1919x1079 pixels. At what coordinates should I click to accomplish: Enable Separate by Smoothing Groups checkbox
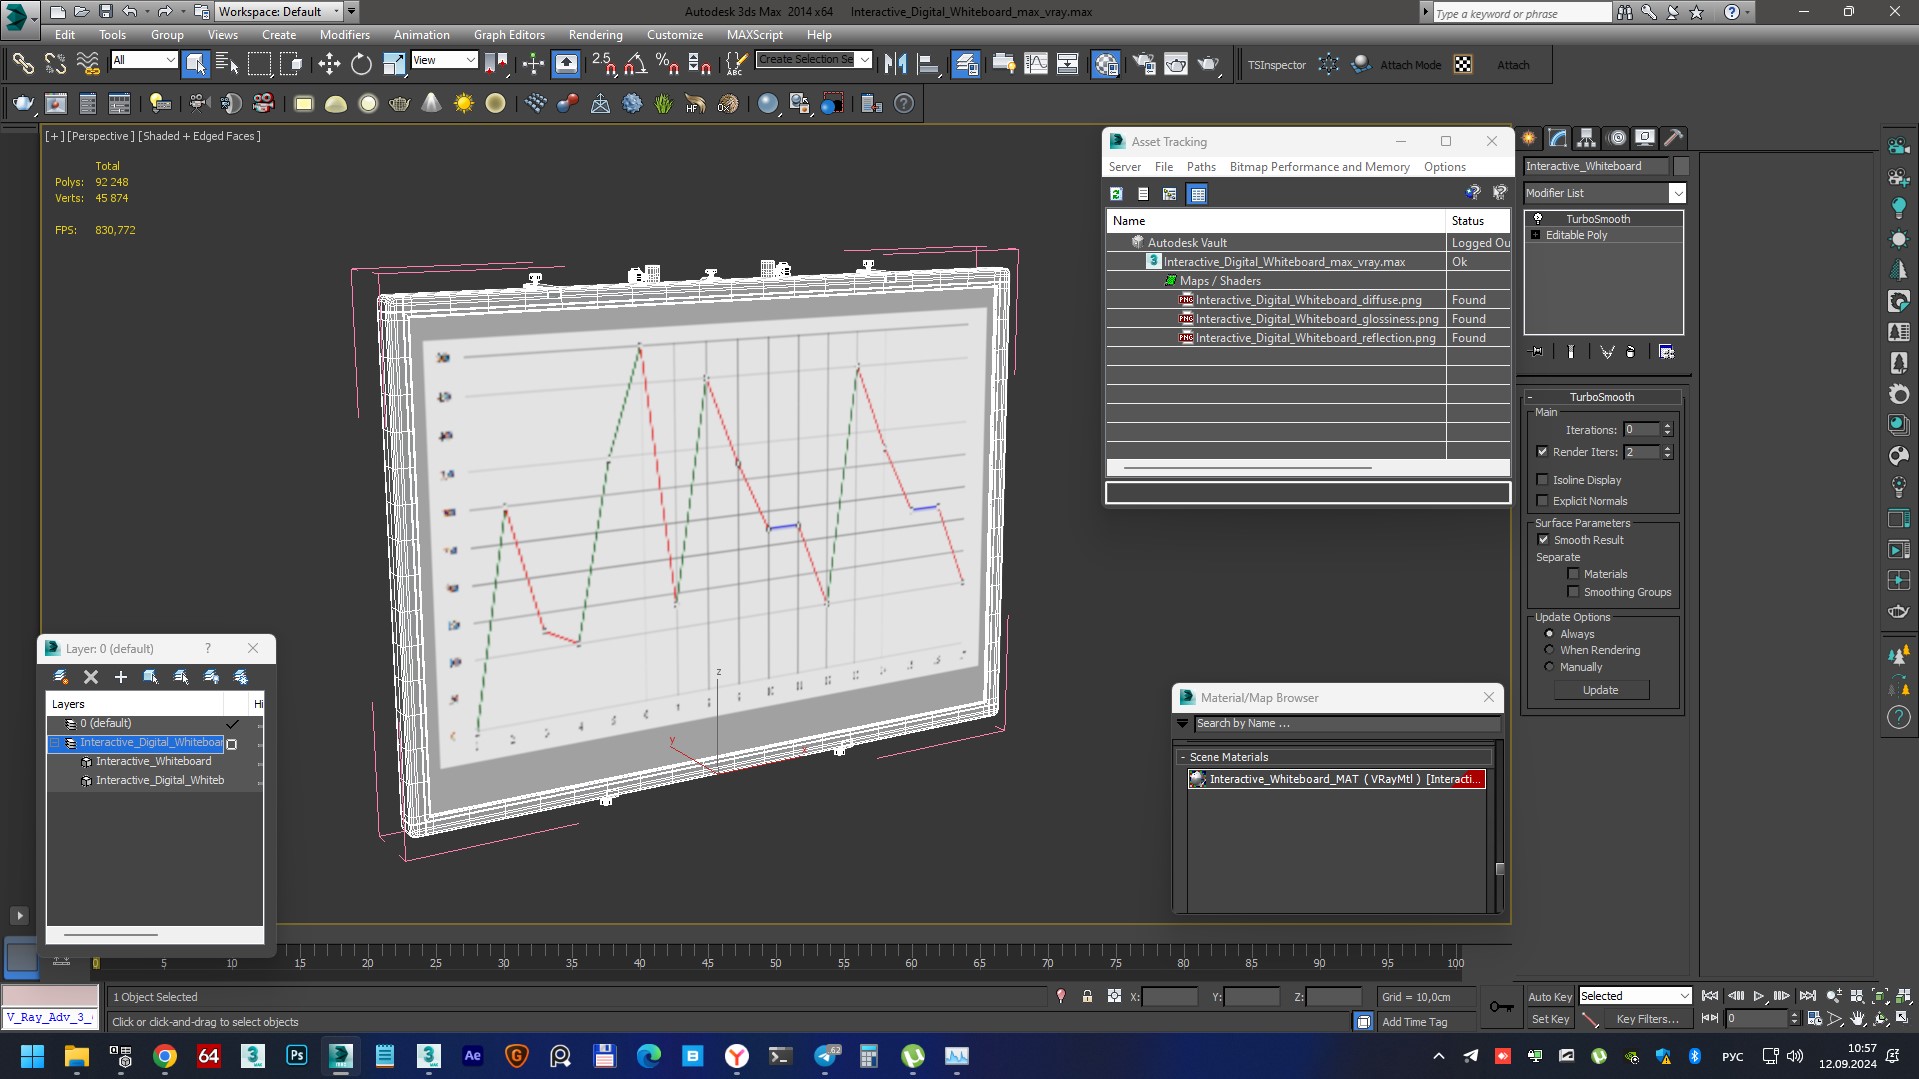1573,592
